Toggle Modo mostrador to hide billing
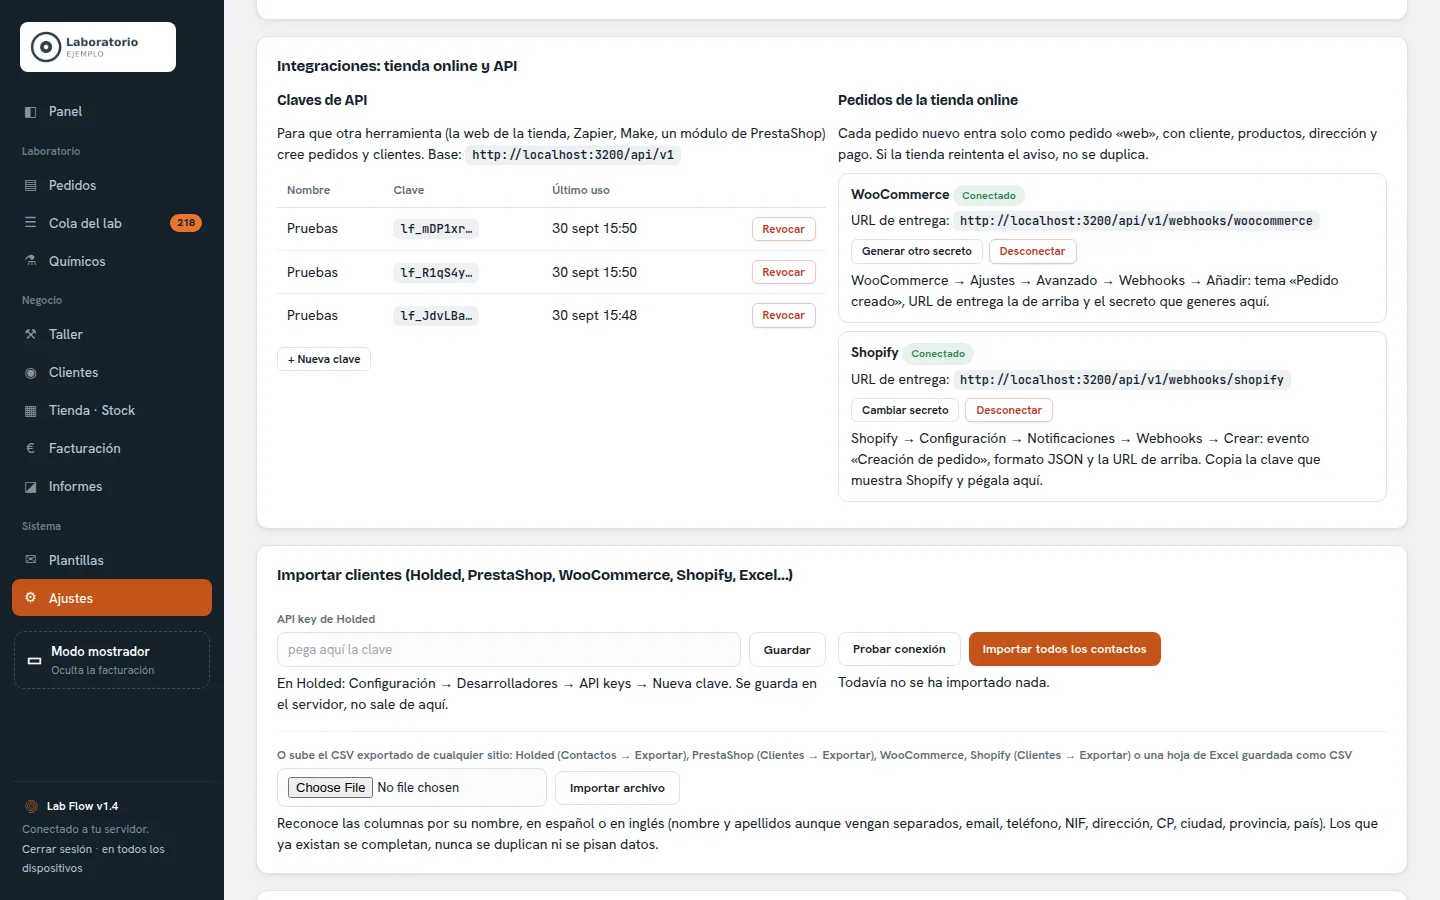Viewport: 1440px width, 900px height. [112, 660]
